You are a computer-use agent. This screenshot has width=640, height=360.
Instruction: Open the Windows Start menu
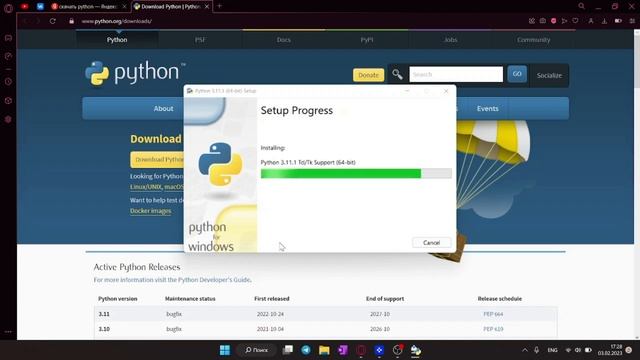225,350
